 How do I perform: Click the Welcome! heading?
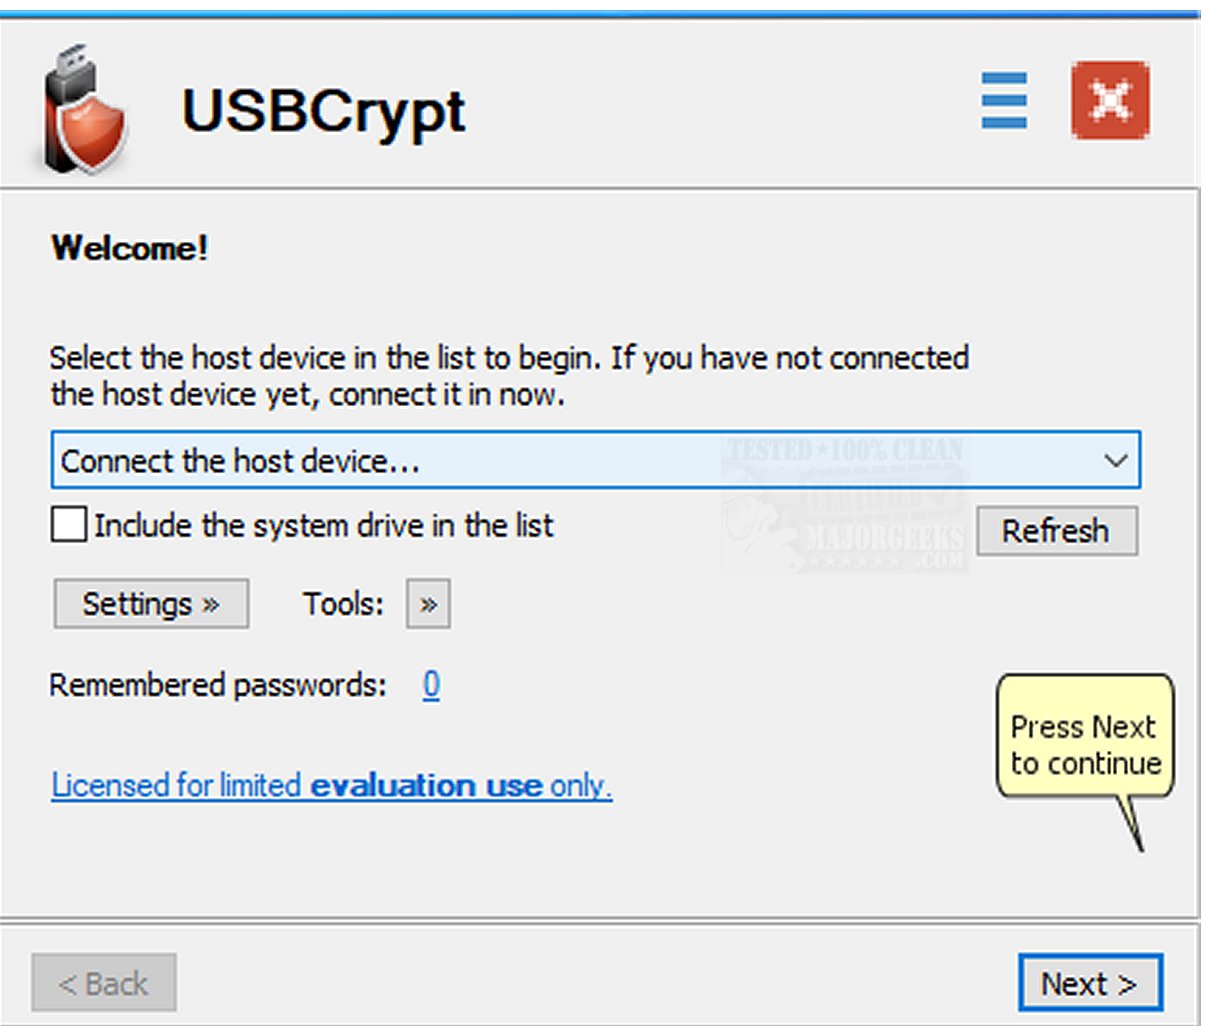130,248
